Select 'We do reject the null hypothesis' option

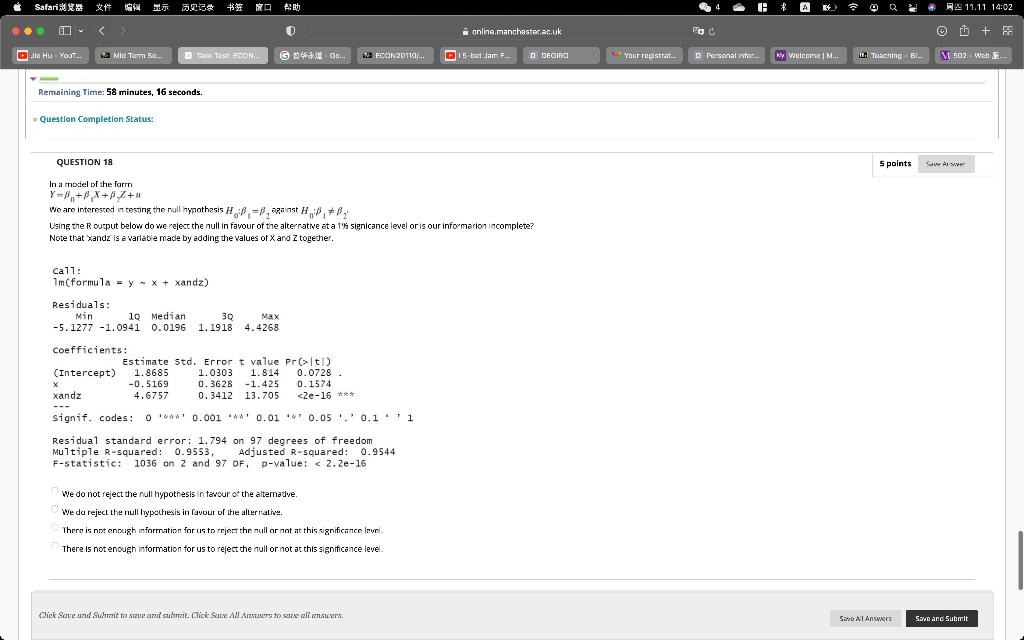coord(55,509)
